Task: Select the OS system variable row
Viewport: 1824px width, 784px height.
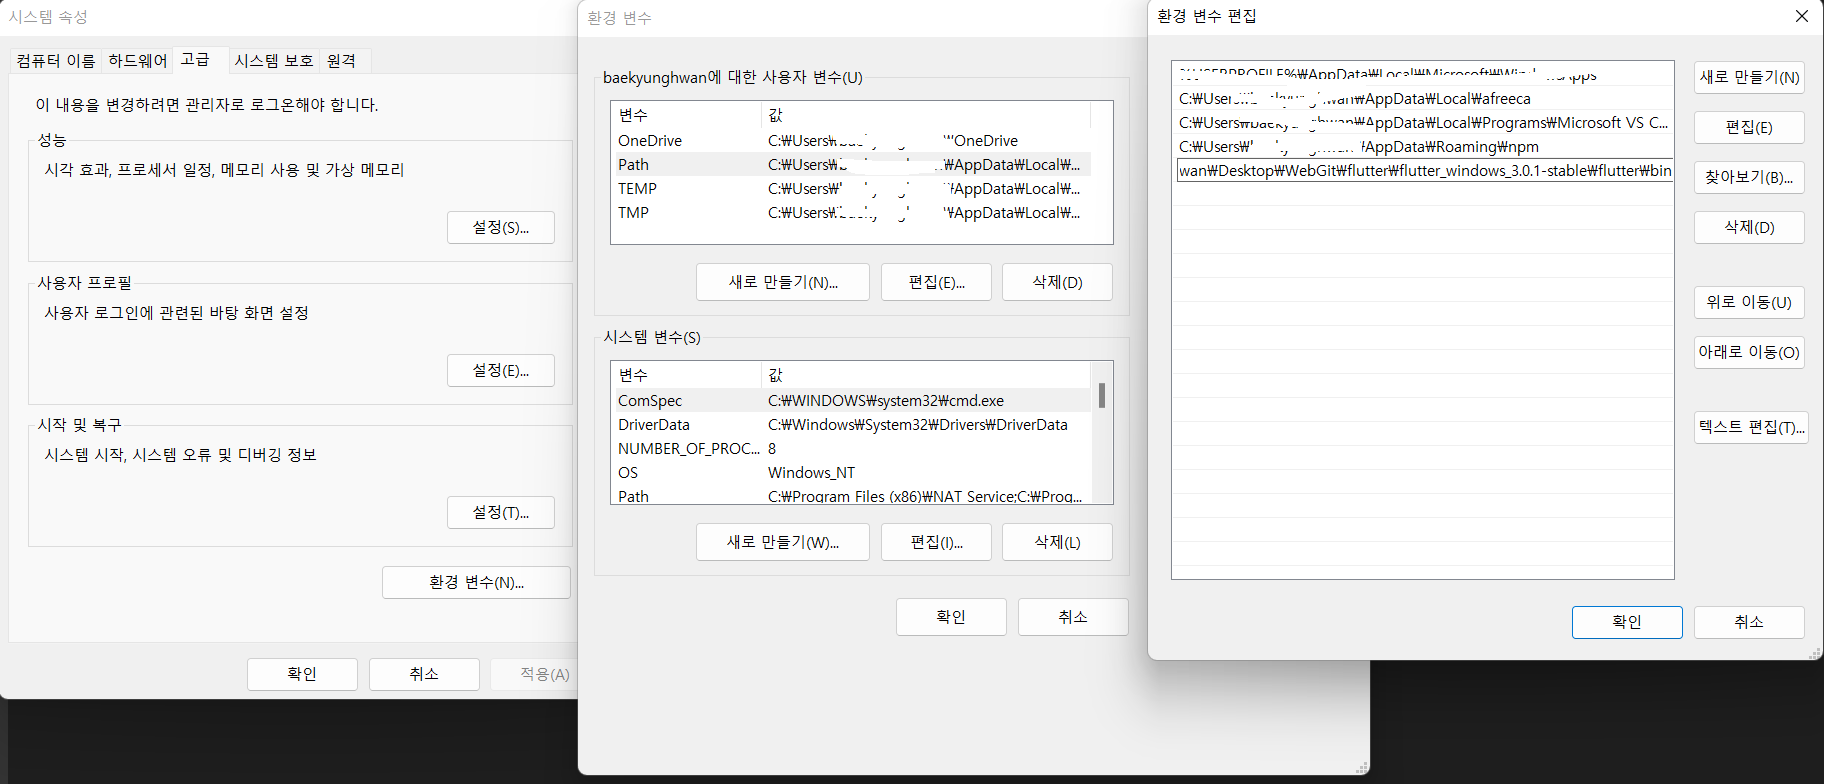Action: [x=851, y=473]
